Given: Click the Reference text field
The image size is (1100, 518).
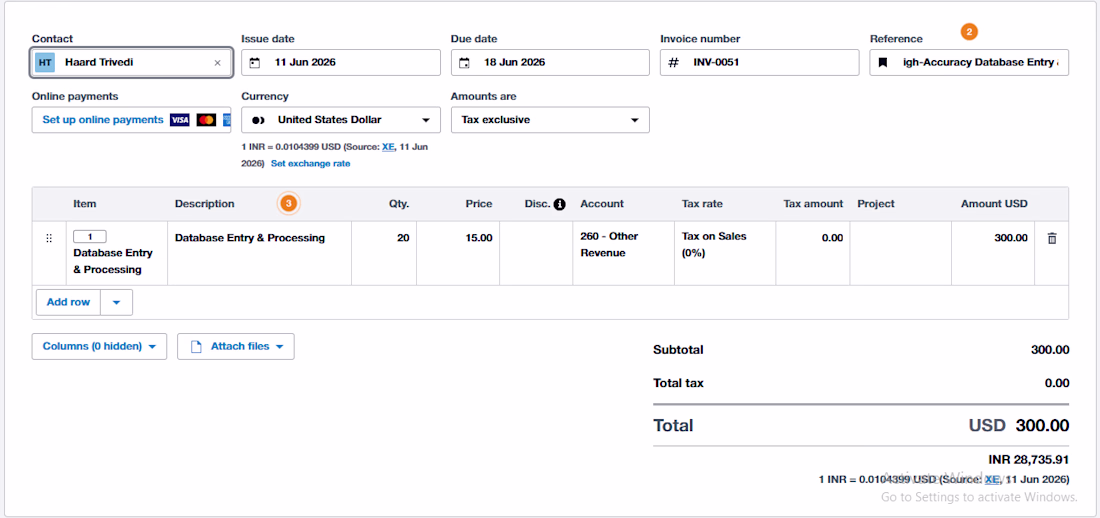Looking at the screenshot, I should tap(969, 62).
